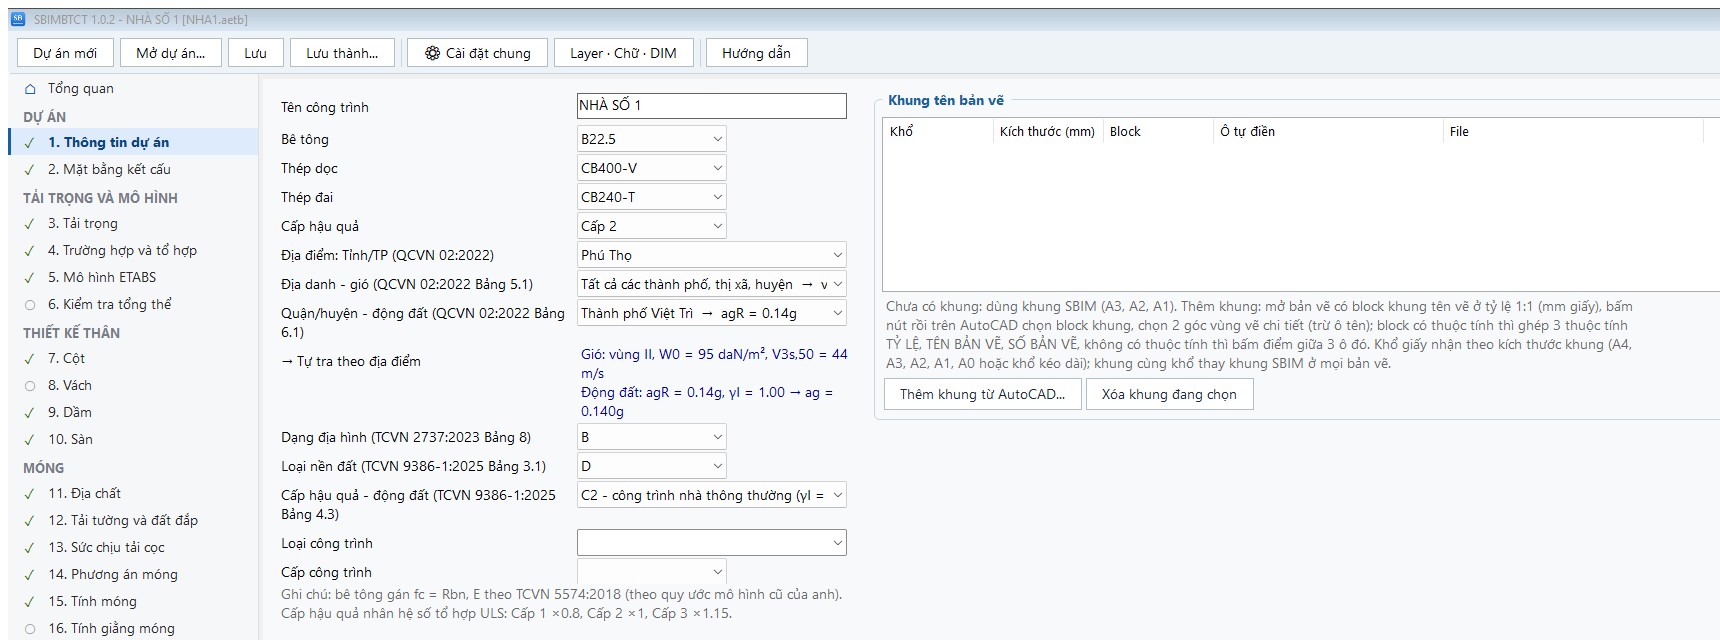This screenshot has width=1720, height=640.
Task: Click the Tên công trình text field
Action: (712, 106)
